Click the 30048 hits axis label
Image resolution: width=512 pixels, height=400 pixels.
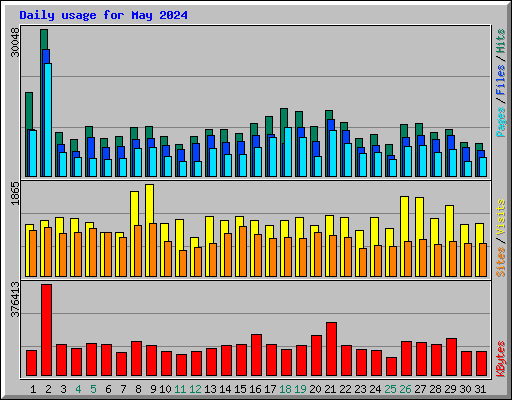pos(15,42)
